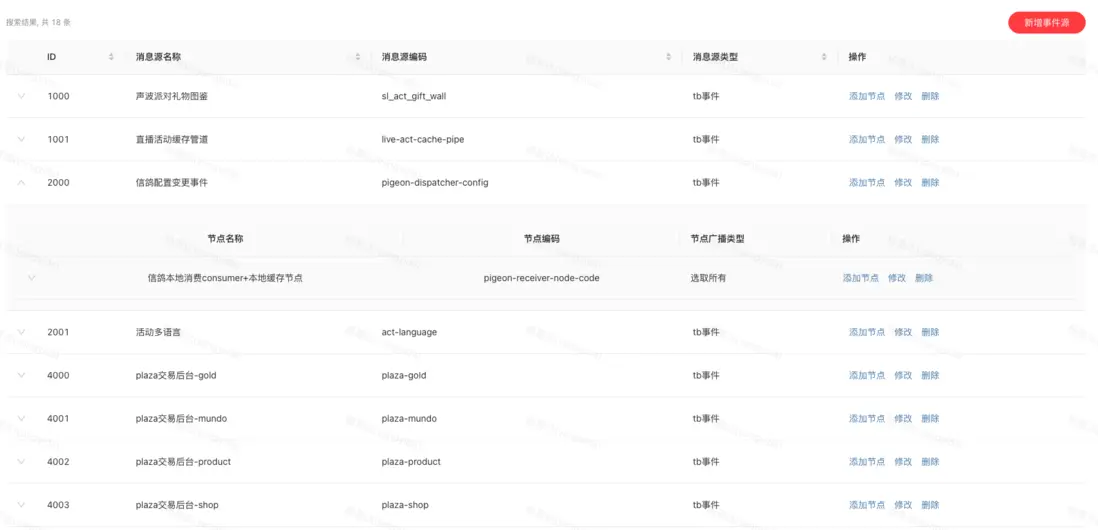Click 添加节点 for sl_act_gift_wall row
The image size is (1098, 530).
(x=867, y=96)
